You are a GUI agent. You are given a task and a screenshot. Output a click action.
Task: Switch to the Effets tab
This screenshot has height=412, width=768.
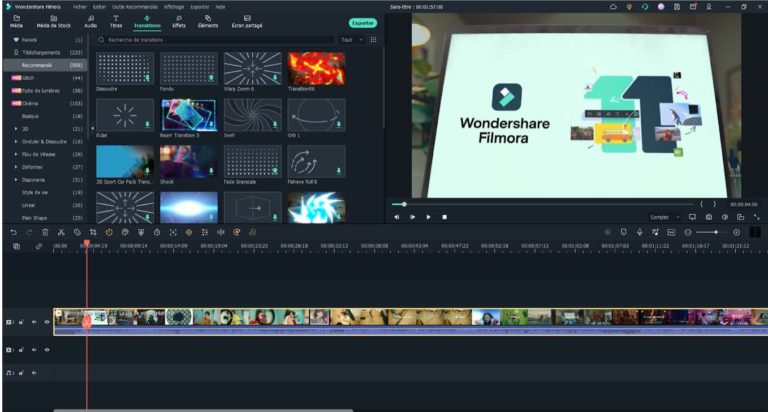click(x=179, y=22)
